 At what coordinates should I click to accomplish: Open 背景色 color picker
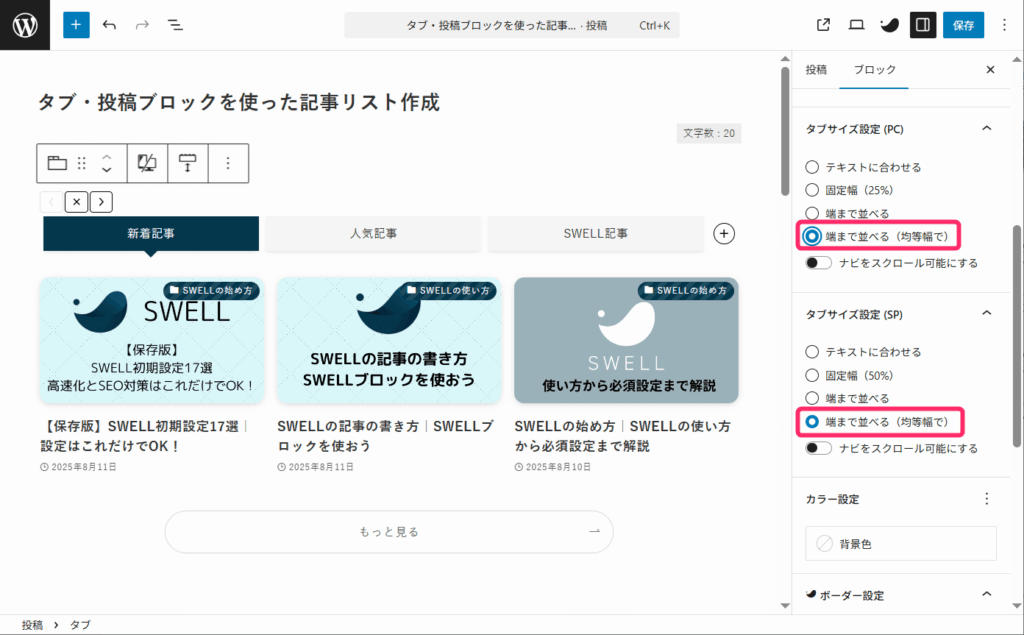coord(901,544)
